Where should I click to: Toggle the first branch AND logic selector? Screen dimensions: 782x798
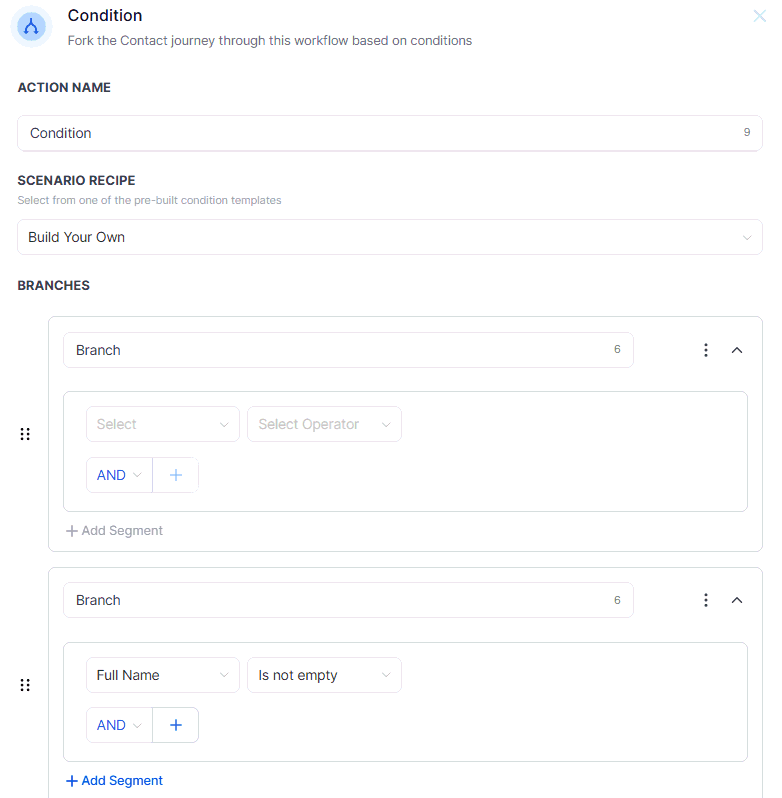point(119,475)
